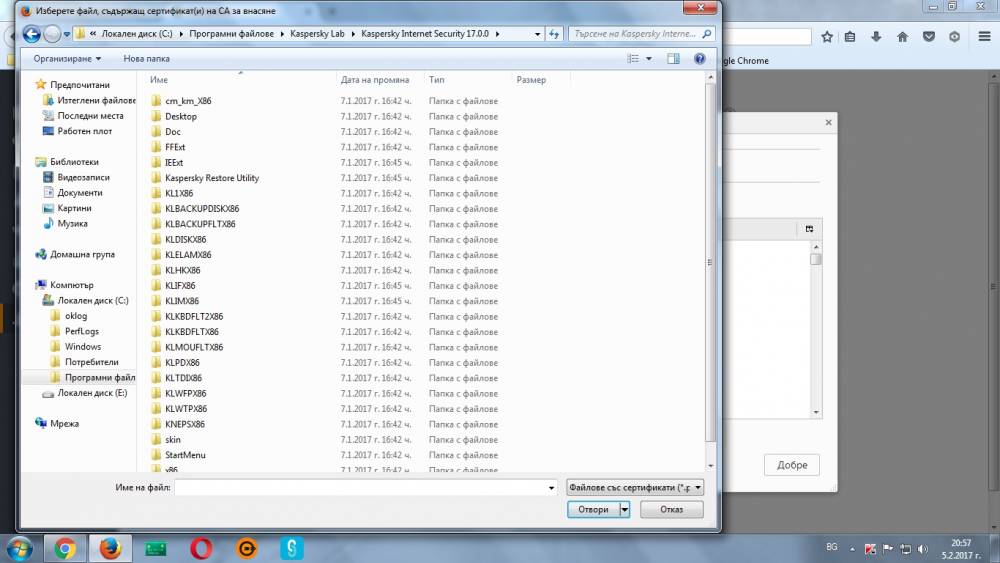Image resolution: width=1000 pixels, height=563 pixels.
Task: Open help with the question mark icon
Action: (700, 59)
